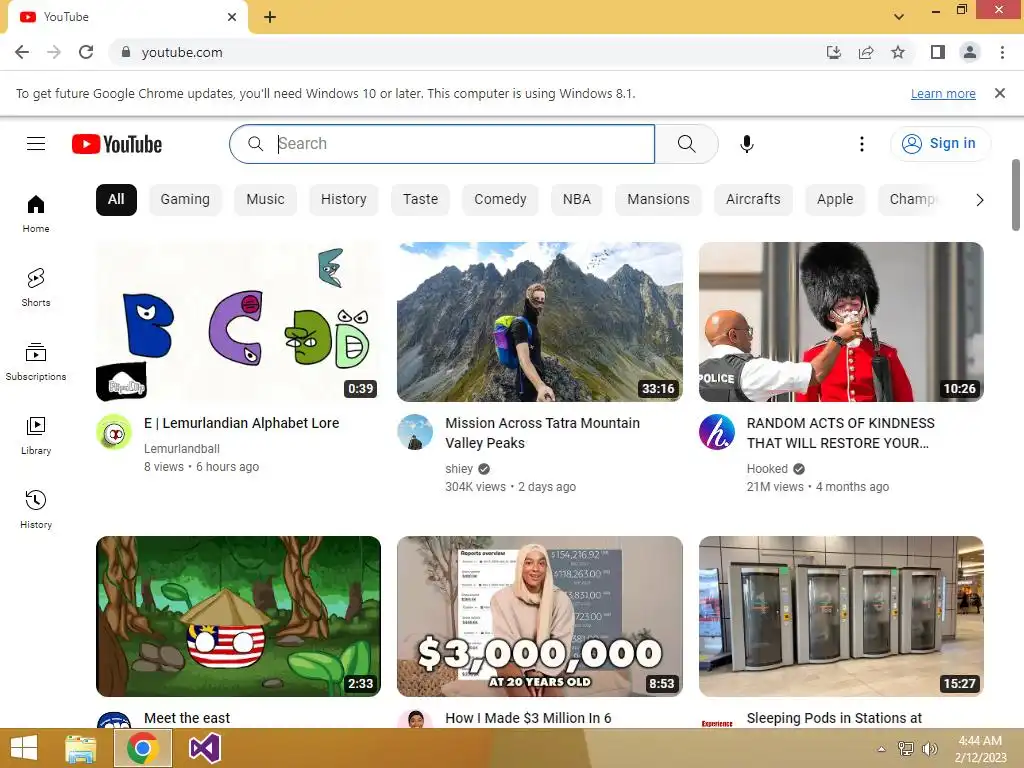Click the network tray icon
The height and width of the screenshot is (768, 1024).
[x=906, y=749]
